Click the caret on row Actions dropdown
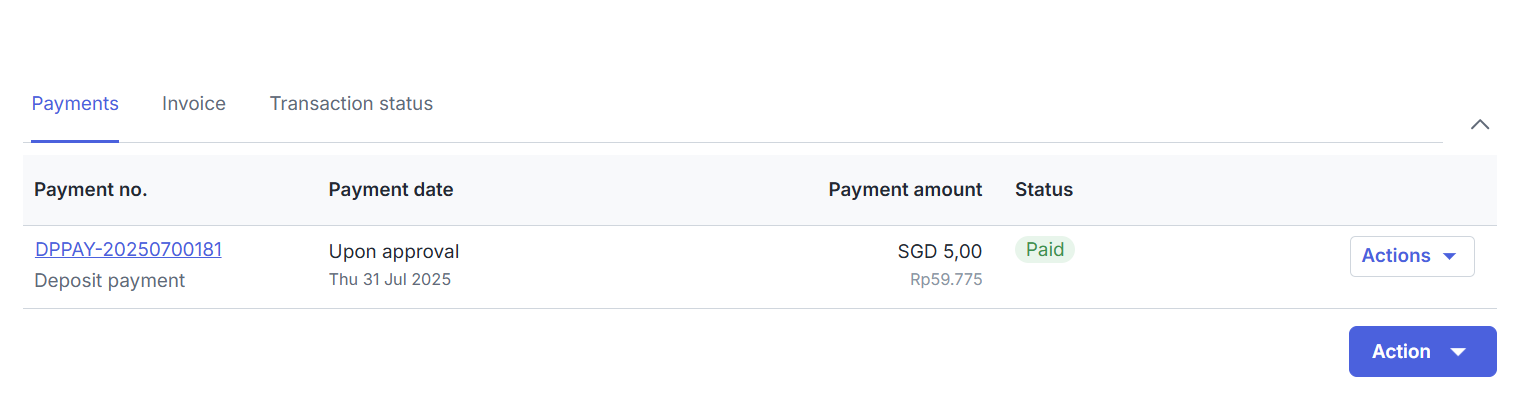1525x409 pixels. pyautogui.click(x=1449, y=256)
